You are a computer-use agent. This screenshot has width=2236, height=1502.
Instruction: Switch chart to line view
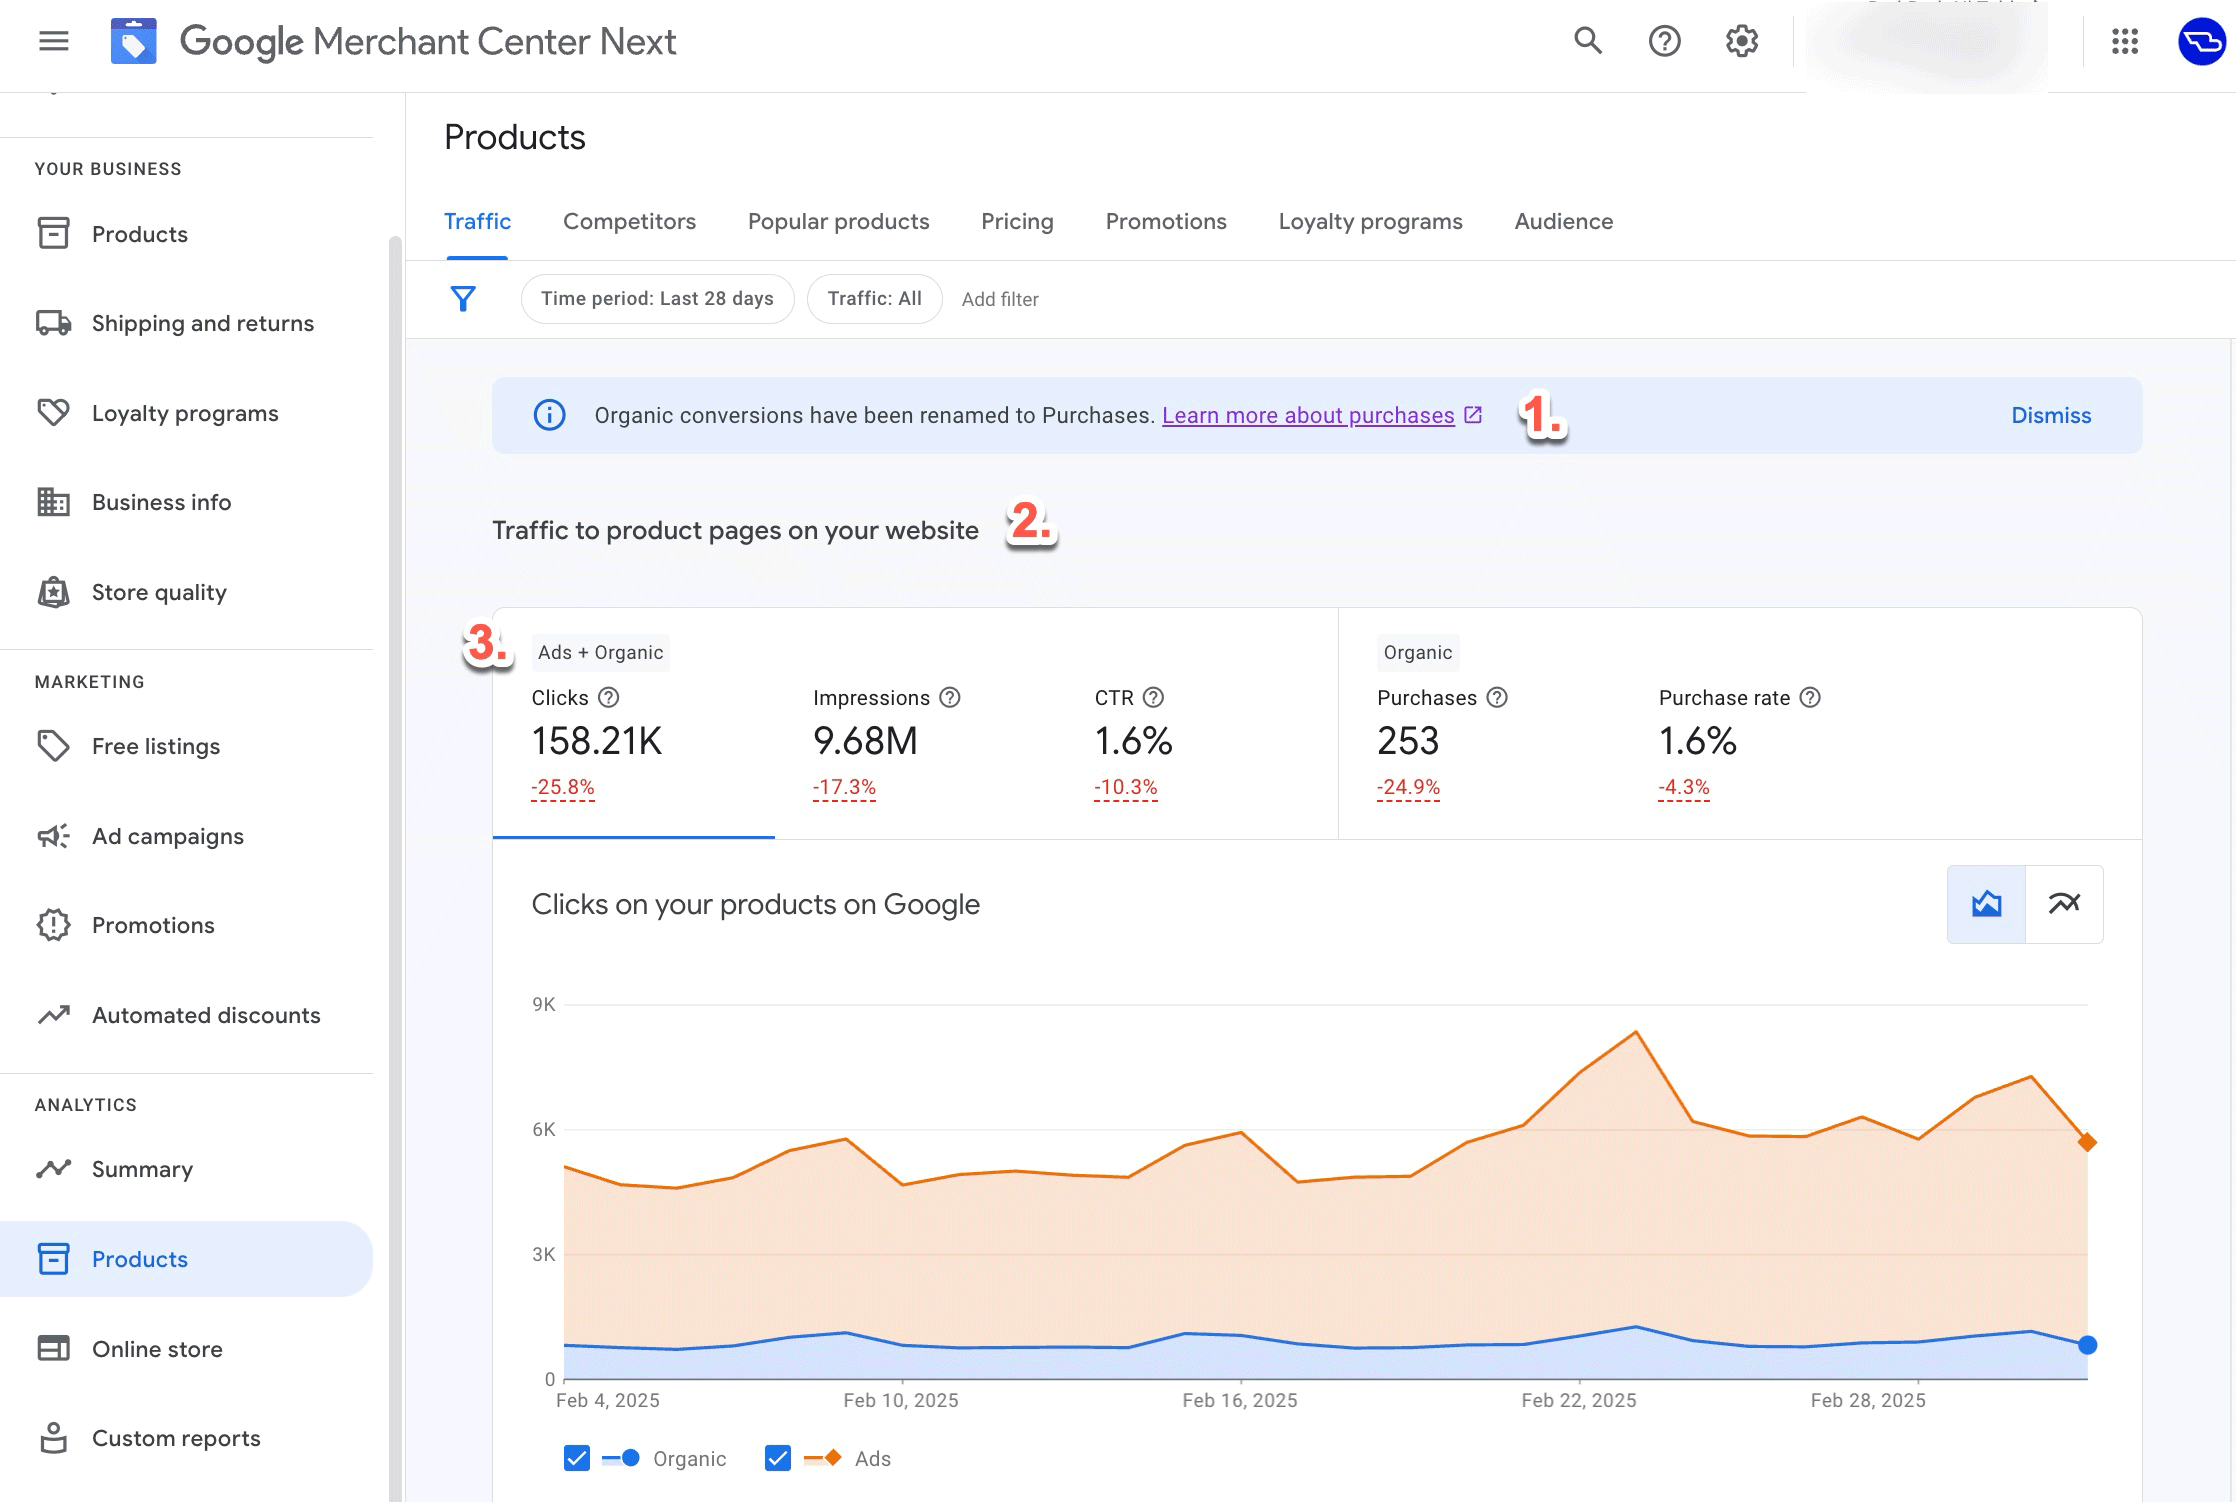(2064, 903)
